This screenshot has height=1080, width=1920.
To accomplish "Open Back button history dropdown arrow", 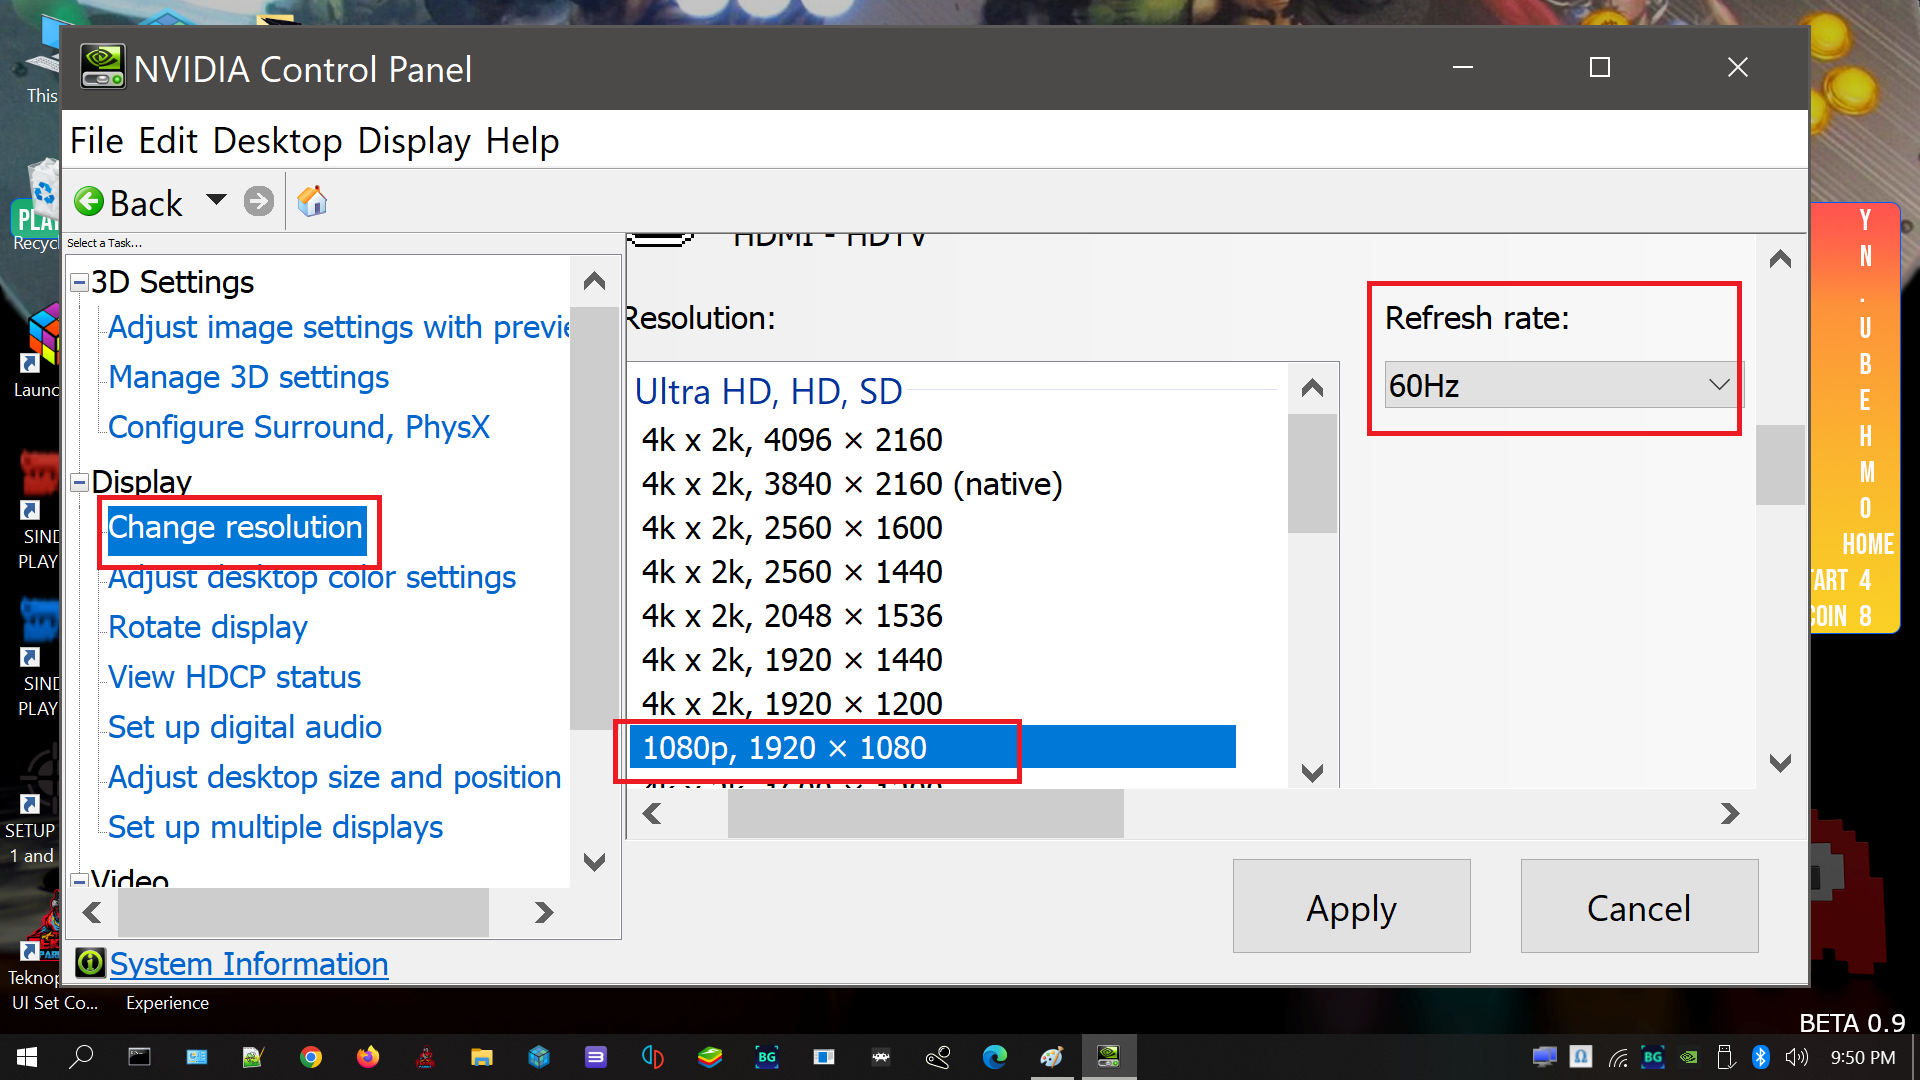I will point(216,200).
